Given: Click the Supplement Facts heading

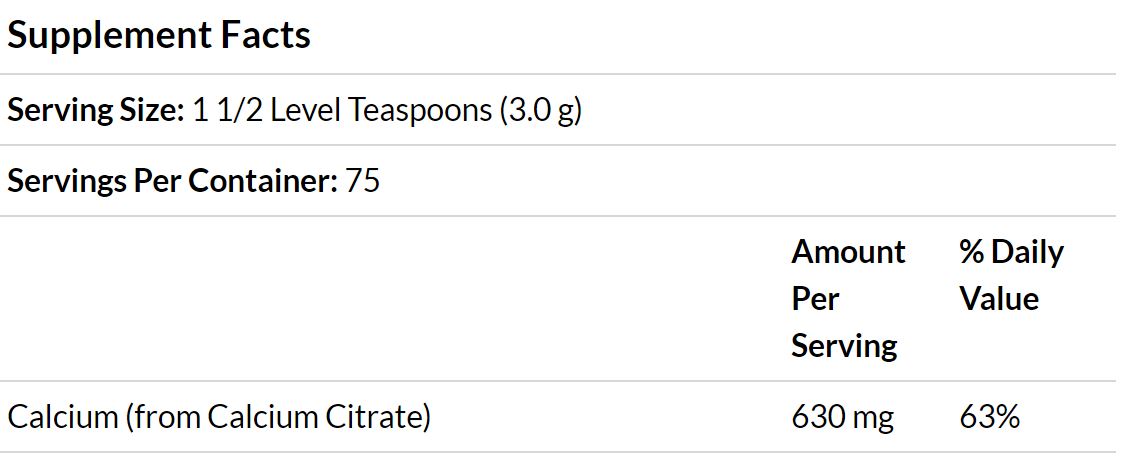Looking at the screenshot, I should (x=159, y=36).
